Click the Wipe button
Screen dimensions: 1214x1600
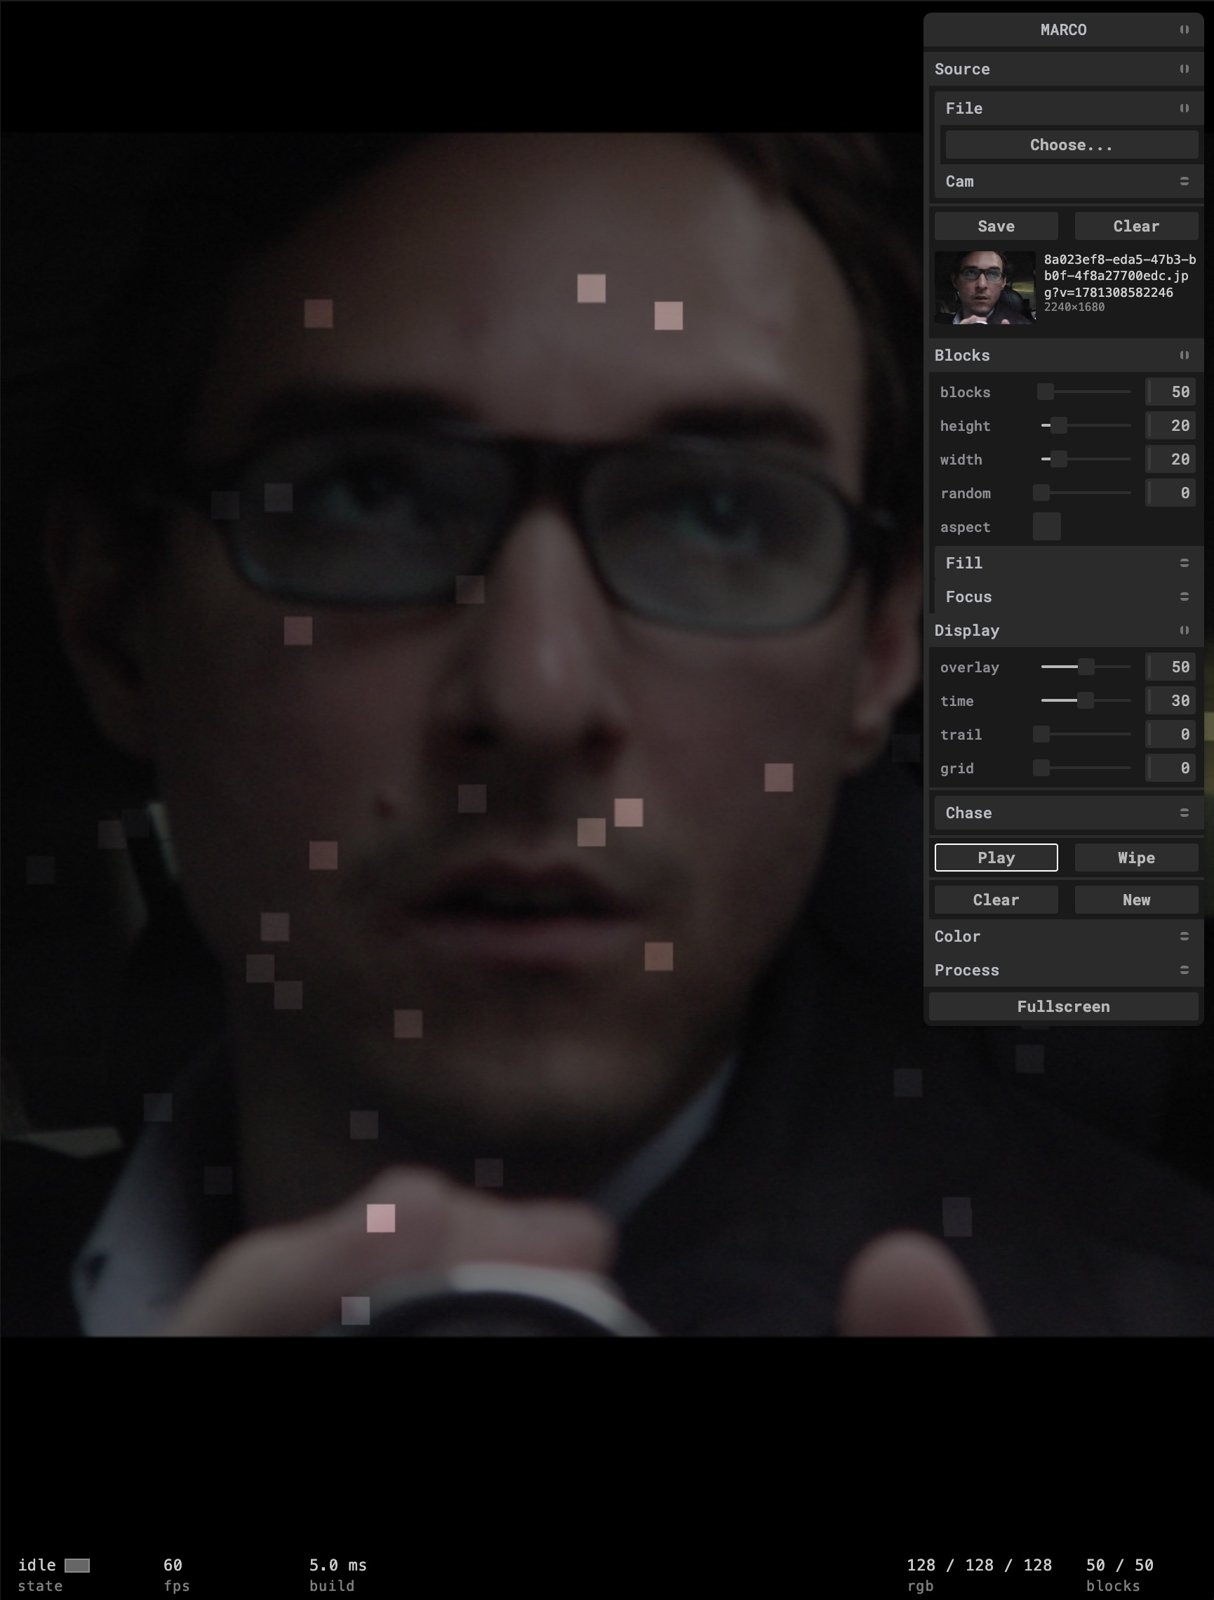[x=1136, y=858]
